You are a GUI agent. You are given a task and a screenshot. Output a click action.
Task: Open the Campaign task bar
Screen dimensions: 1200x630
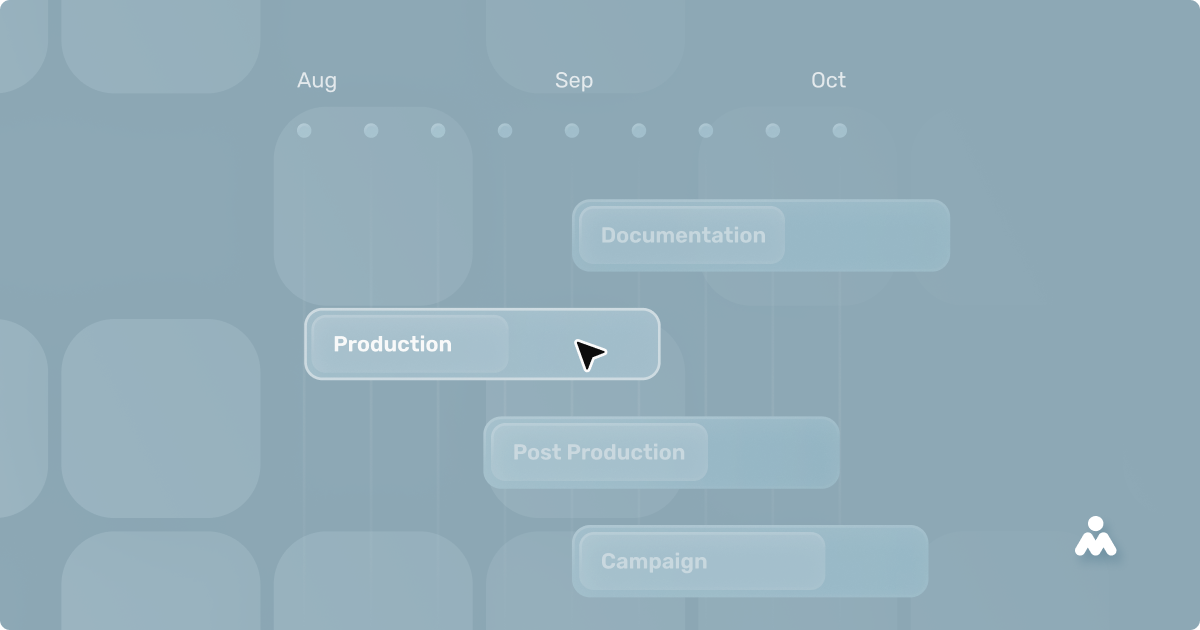point(750,561)
